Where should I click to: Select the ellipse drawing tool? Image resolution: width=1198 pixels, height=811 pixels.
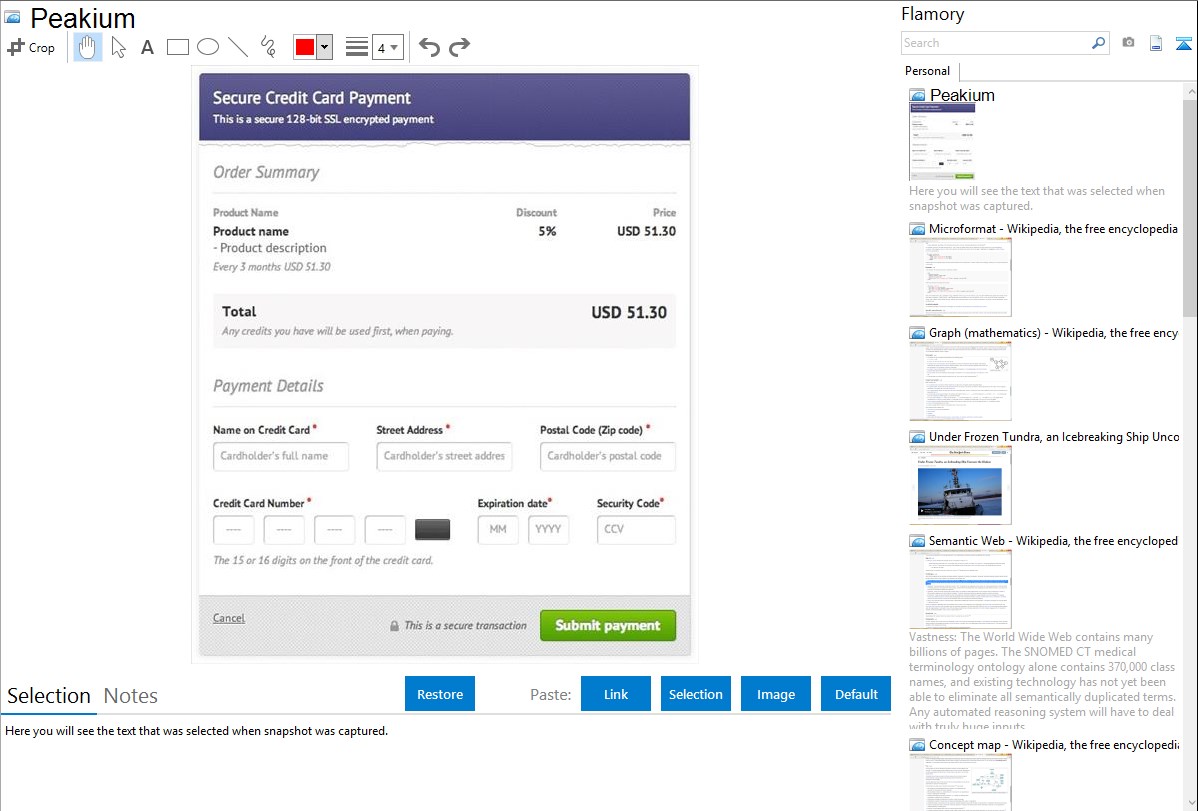tap(208, 47)
